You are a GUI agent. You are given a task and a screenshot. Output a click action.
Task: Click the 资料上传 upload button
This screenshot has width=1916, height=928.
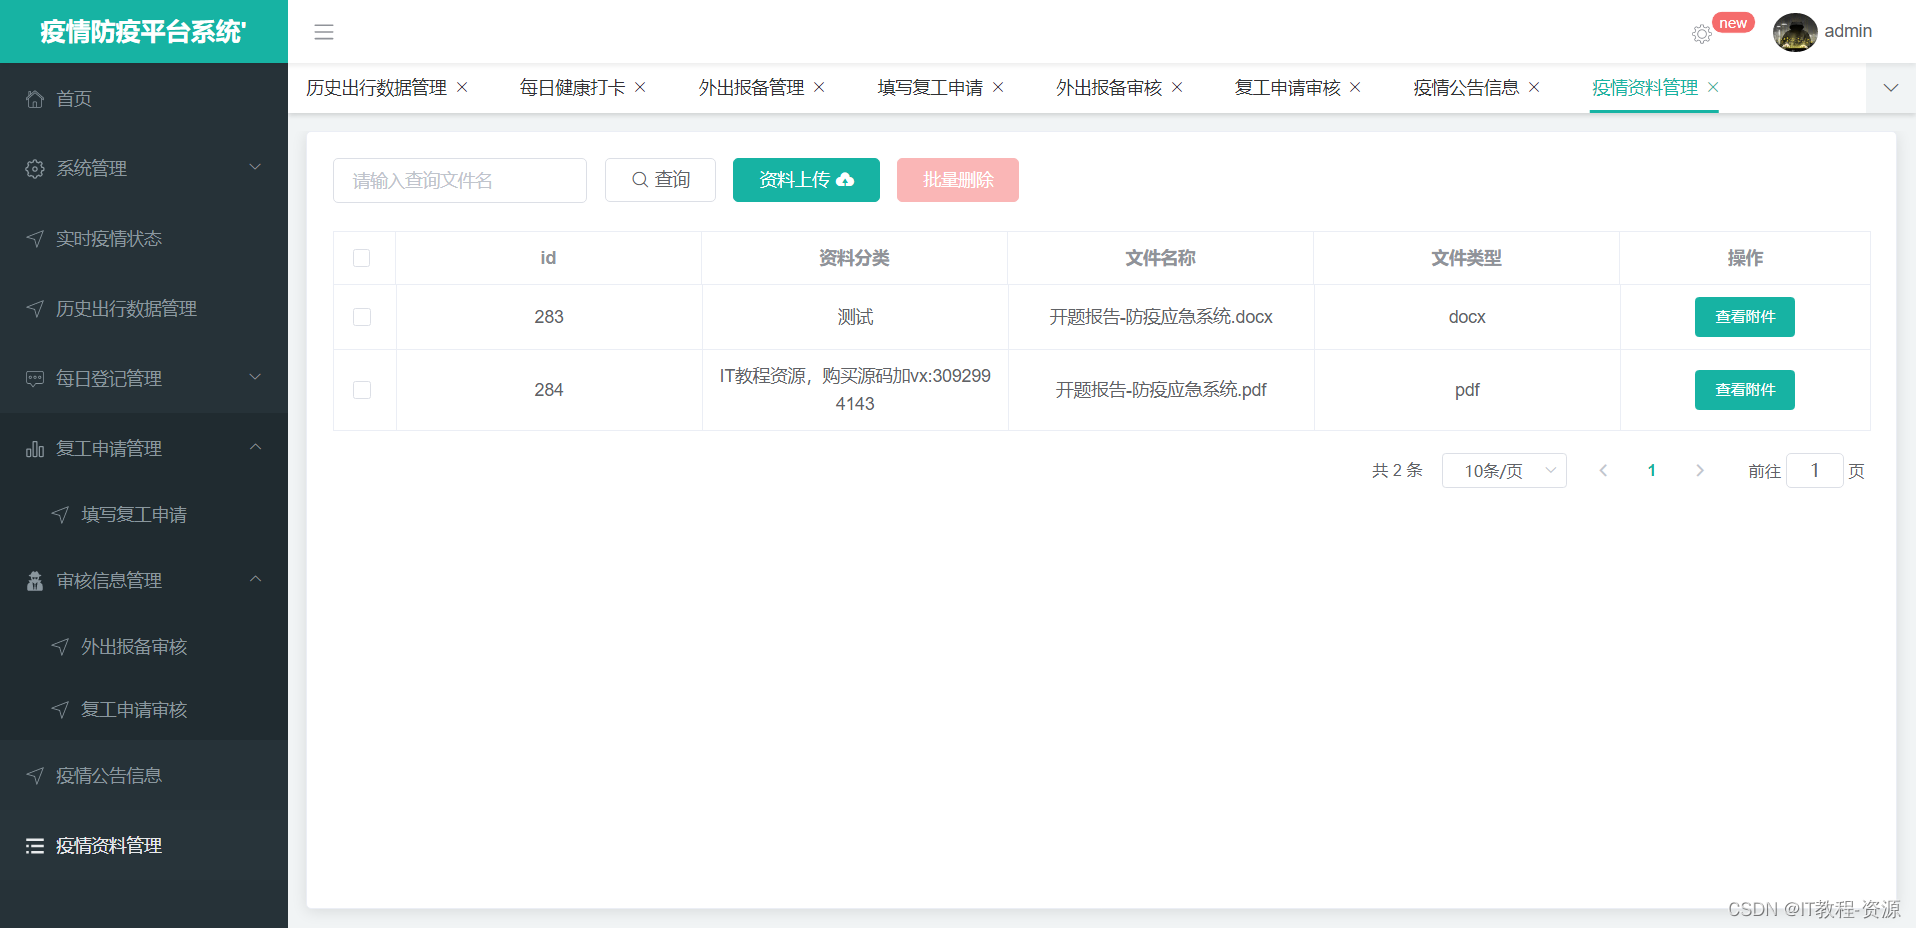pyautogui.click(x=806, y=180)
